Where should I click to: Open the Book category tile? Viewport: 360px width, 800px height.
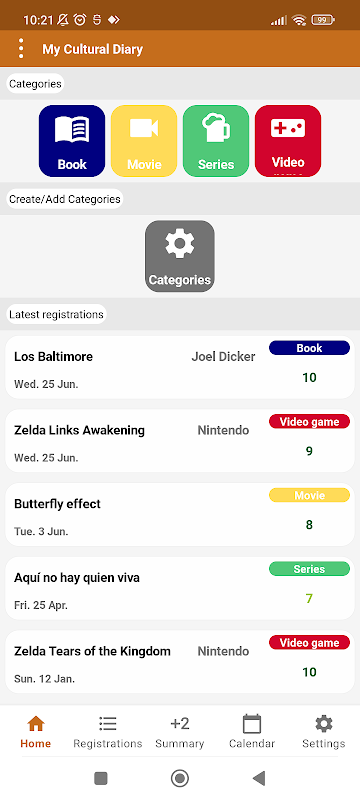72,141
